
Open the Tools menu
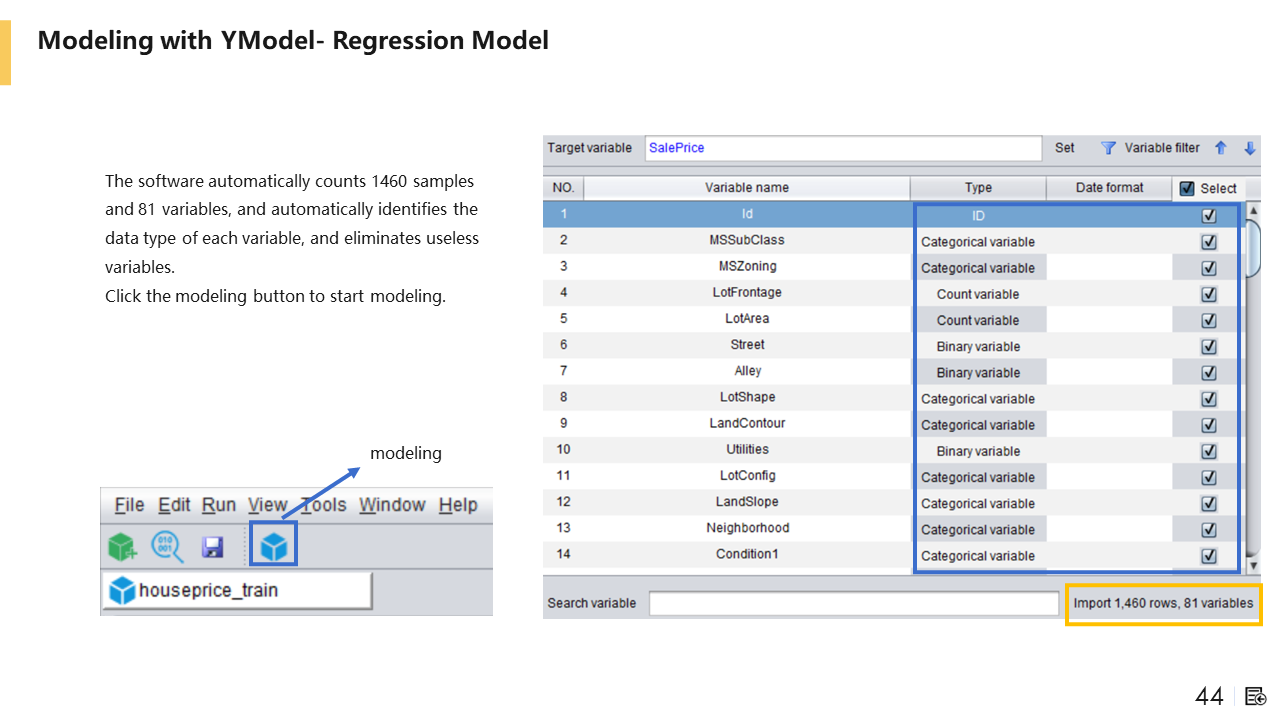click(324, 505)
